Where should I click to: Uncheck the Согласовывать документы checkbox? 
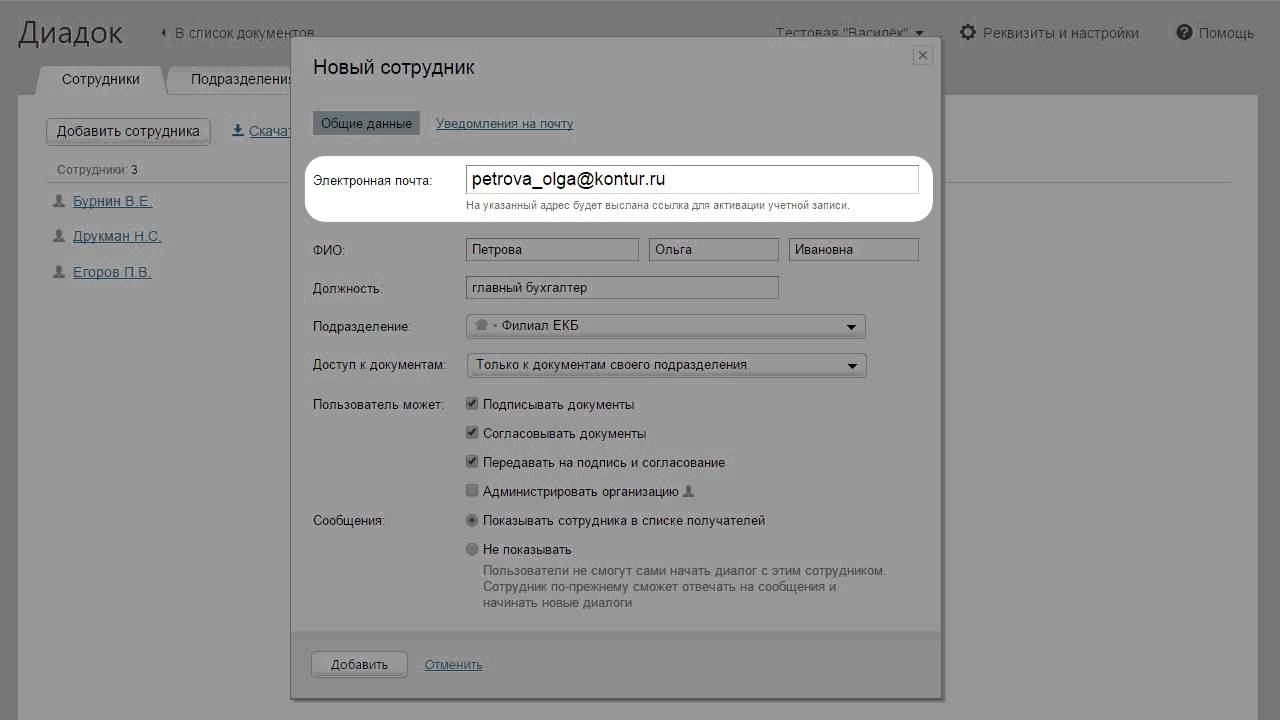click(x=473, y=433)
